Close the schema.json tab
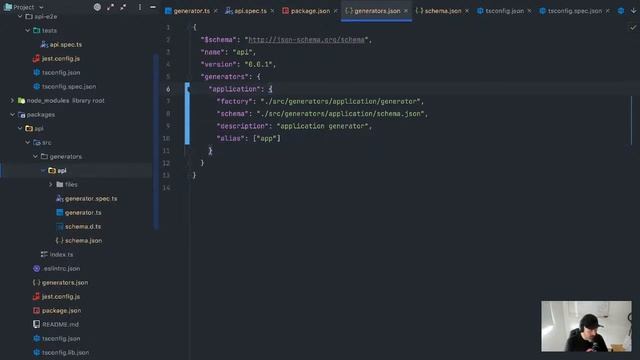The width and height of the screenshot is (640, 360). point(467,11)
